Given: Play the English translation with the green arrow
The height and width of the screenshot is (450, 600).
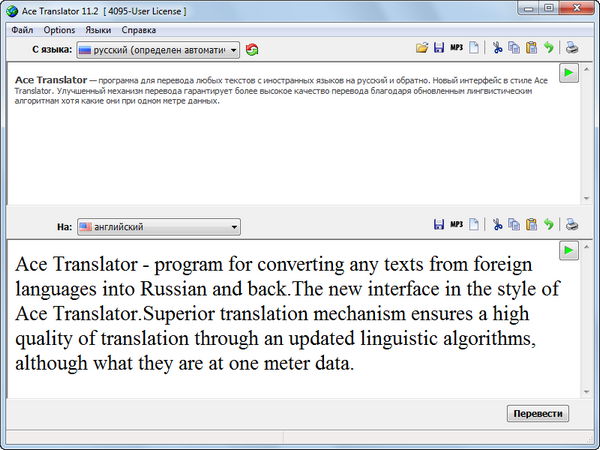Looking at the screenshot, I should (568, 250).
